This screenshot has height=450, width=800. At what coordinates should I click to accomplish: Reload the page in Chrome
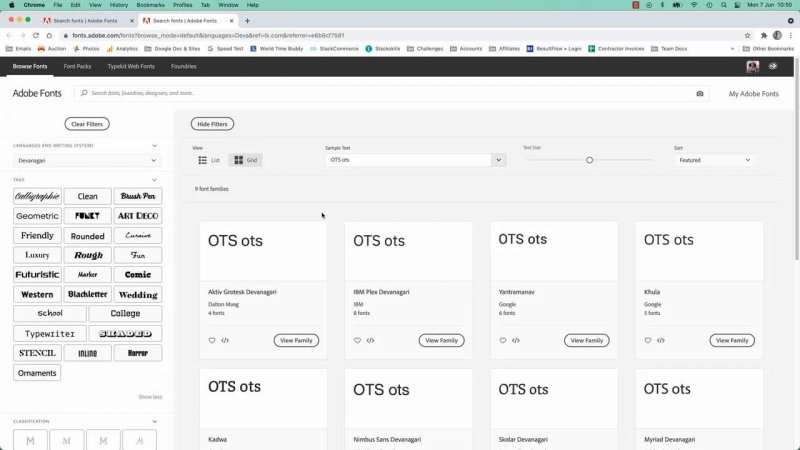pos(36,35)
